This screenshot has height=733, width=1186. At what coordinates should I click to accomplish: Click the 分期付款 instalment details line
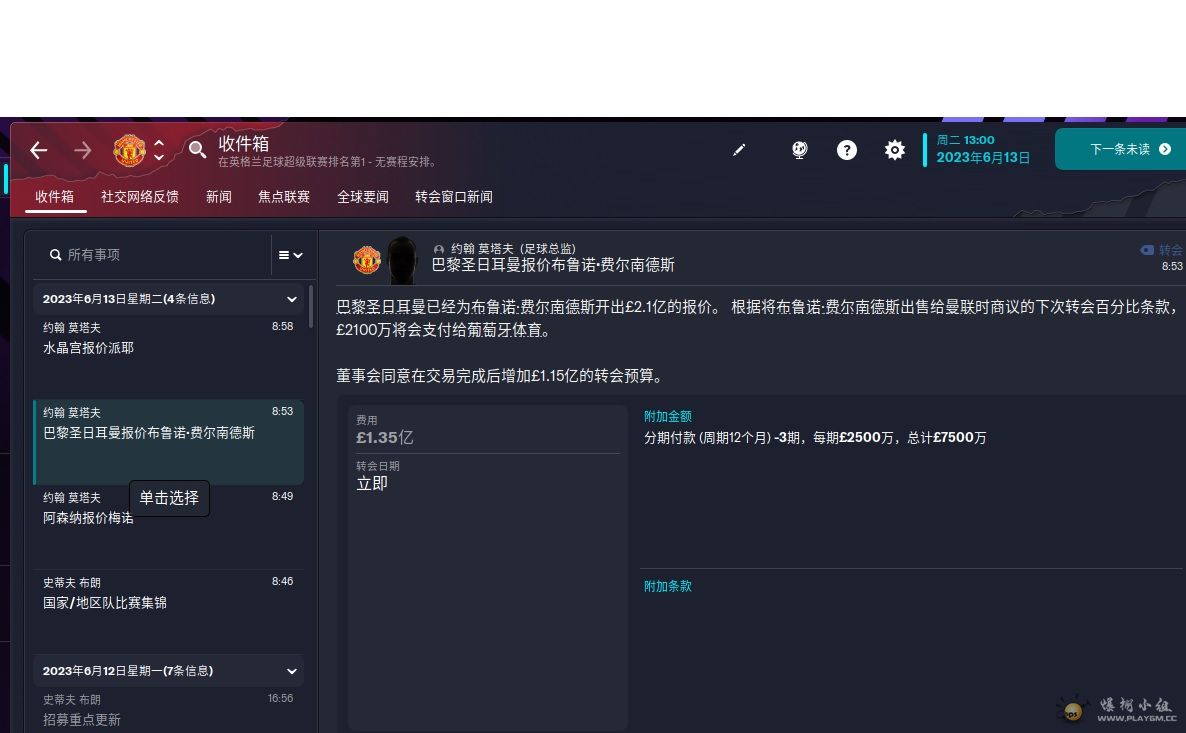pyautogui.click(x=815, y=437)
